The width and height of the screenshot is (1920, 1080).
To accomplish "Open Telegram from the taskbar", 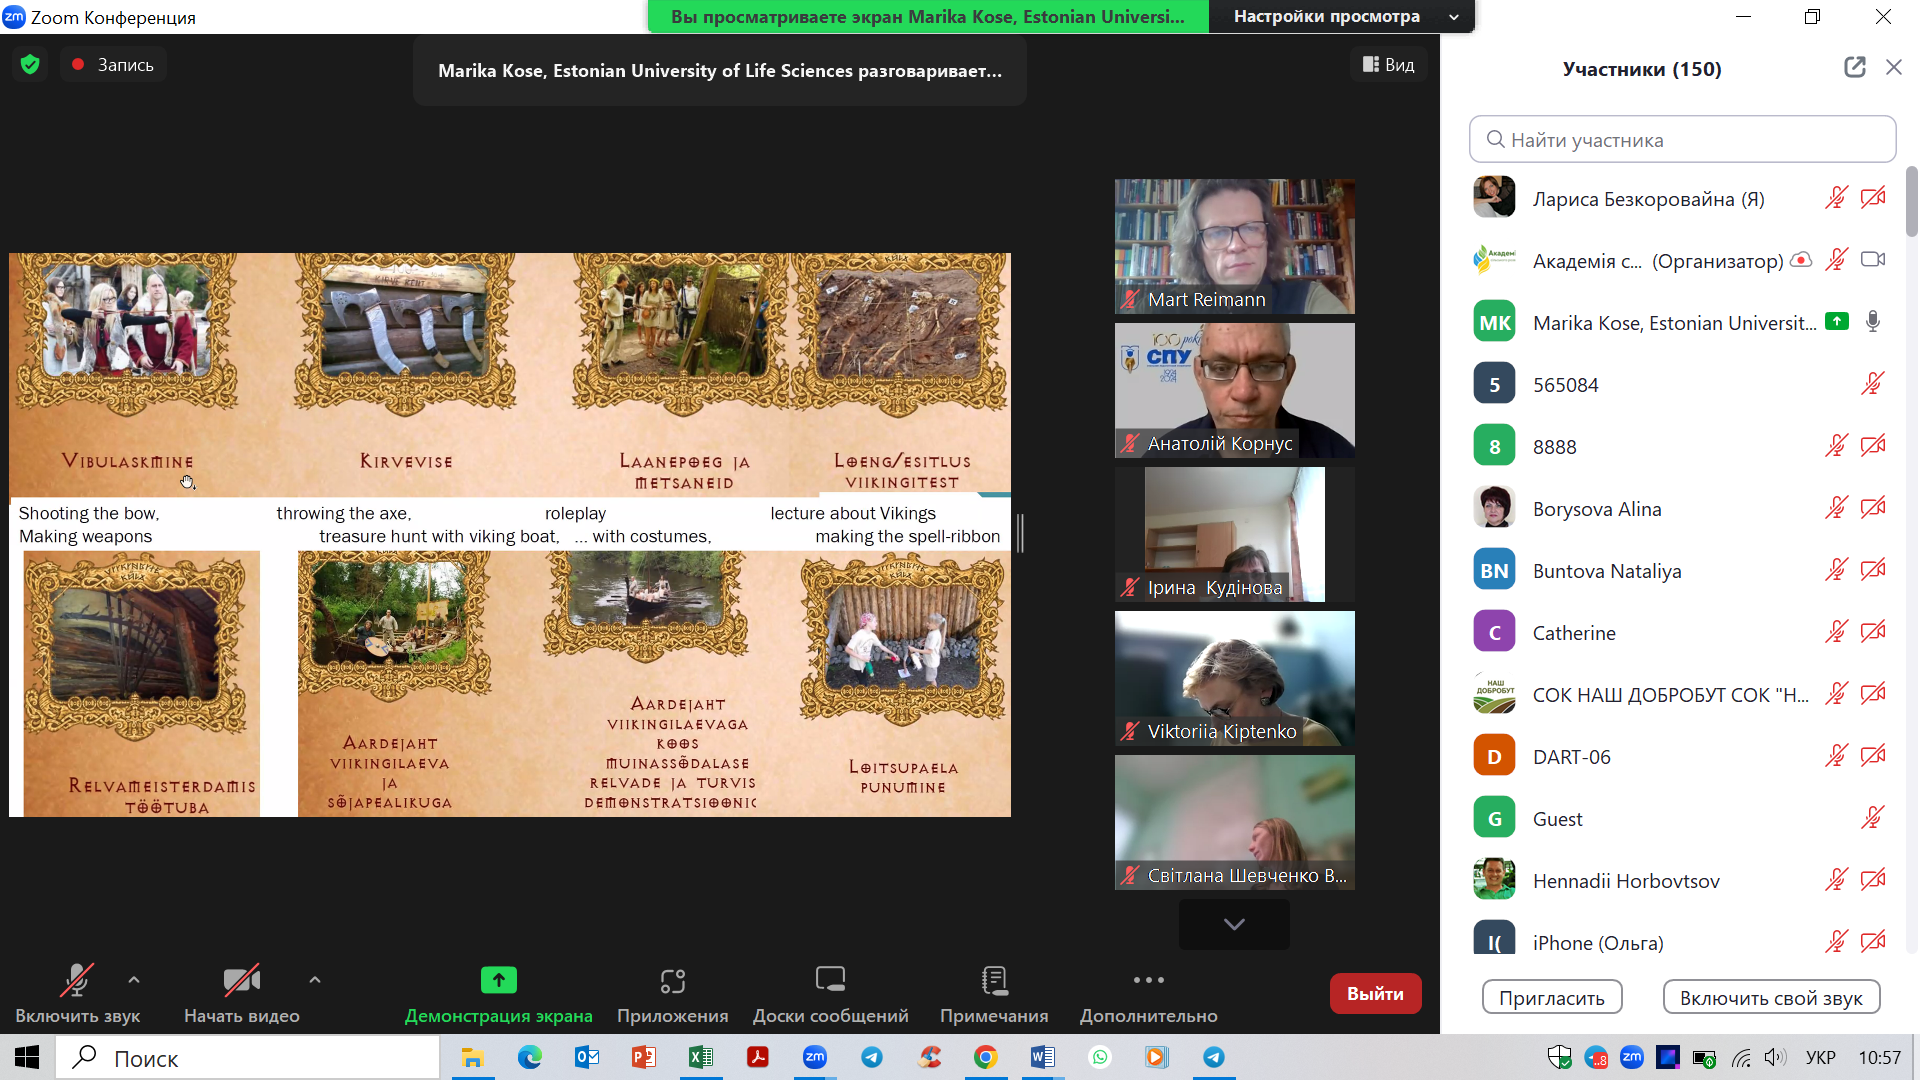I will pyautogui.click(x=872, y=1058).
